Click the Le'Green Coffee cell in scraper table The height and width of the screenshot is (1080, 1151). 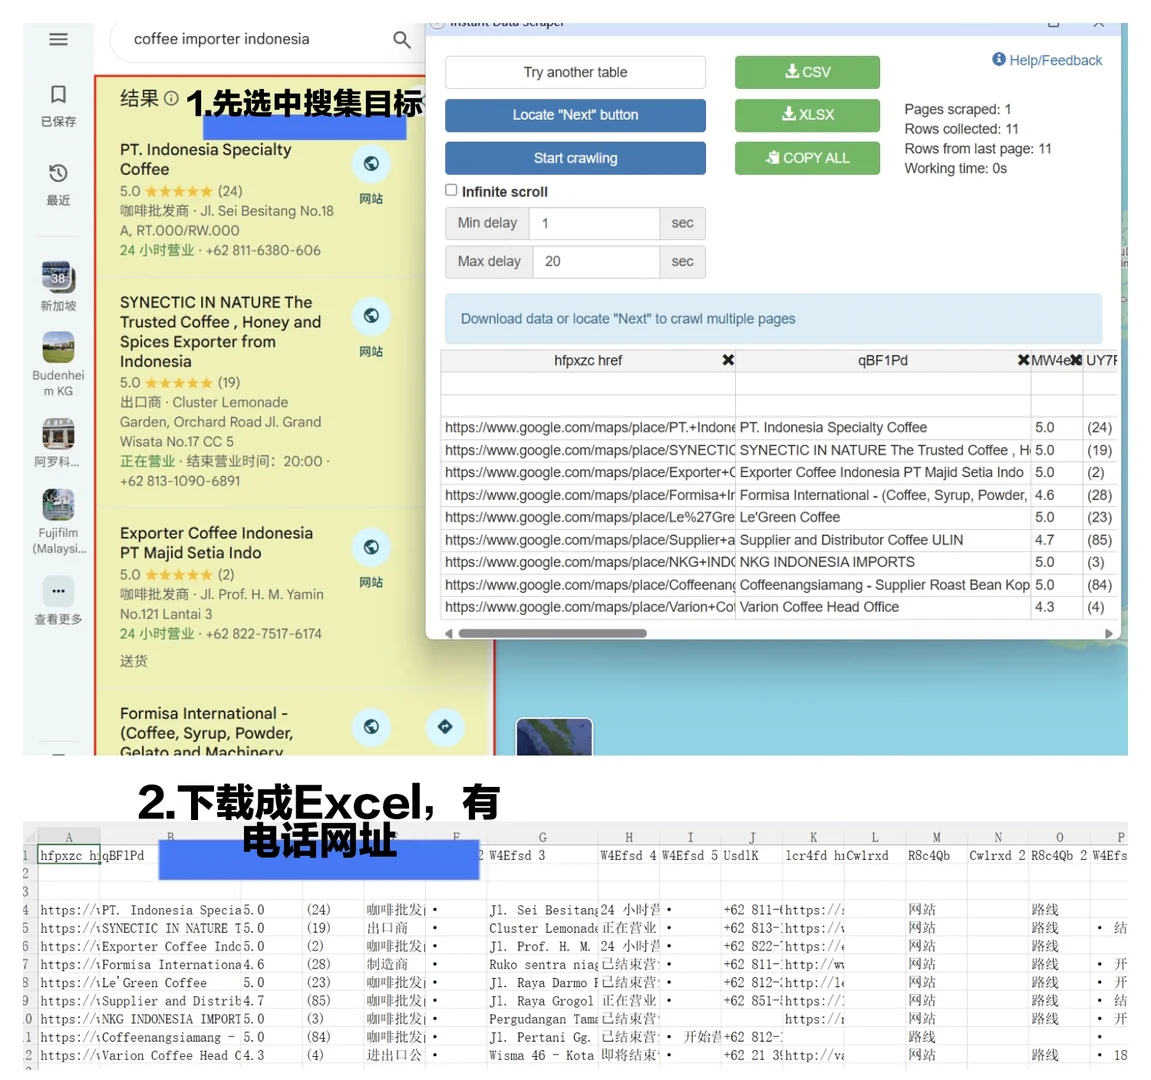883,517
